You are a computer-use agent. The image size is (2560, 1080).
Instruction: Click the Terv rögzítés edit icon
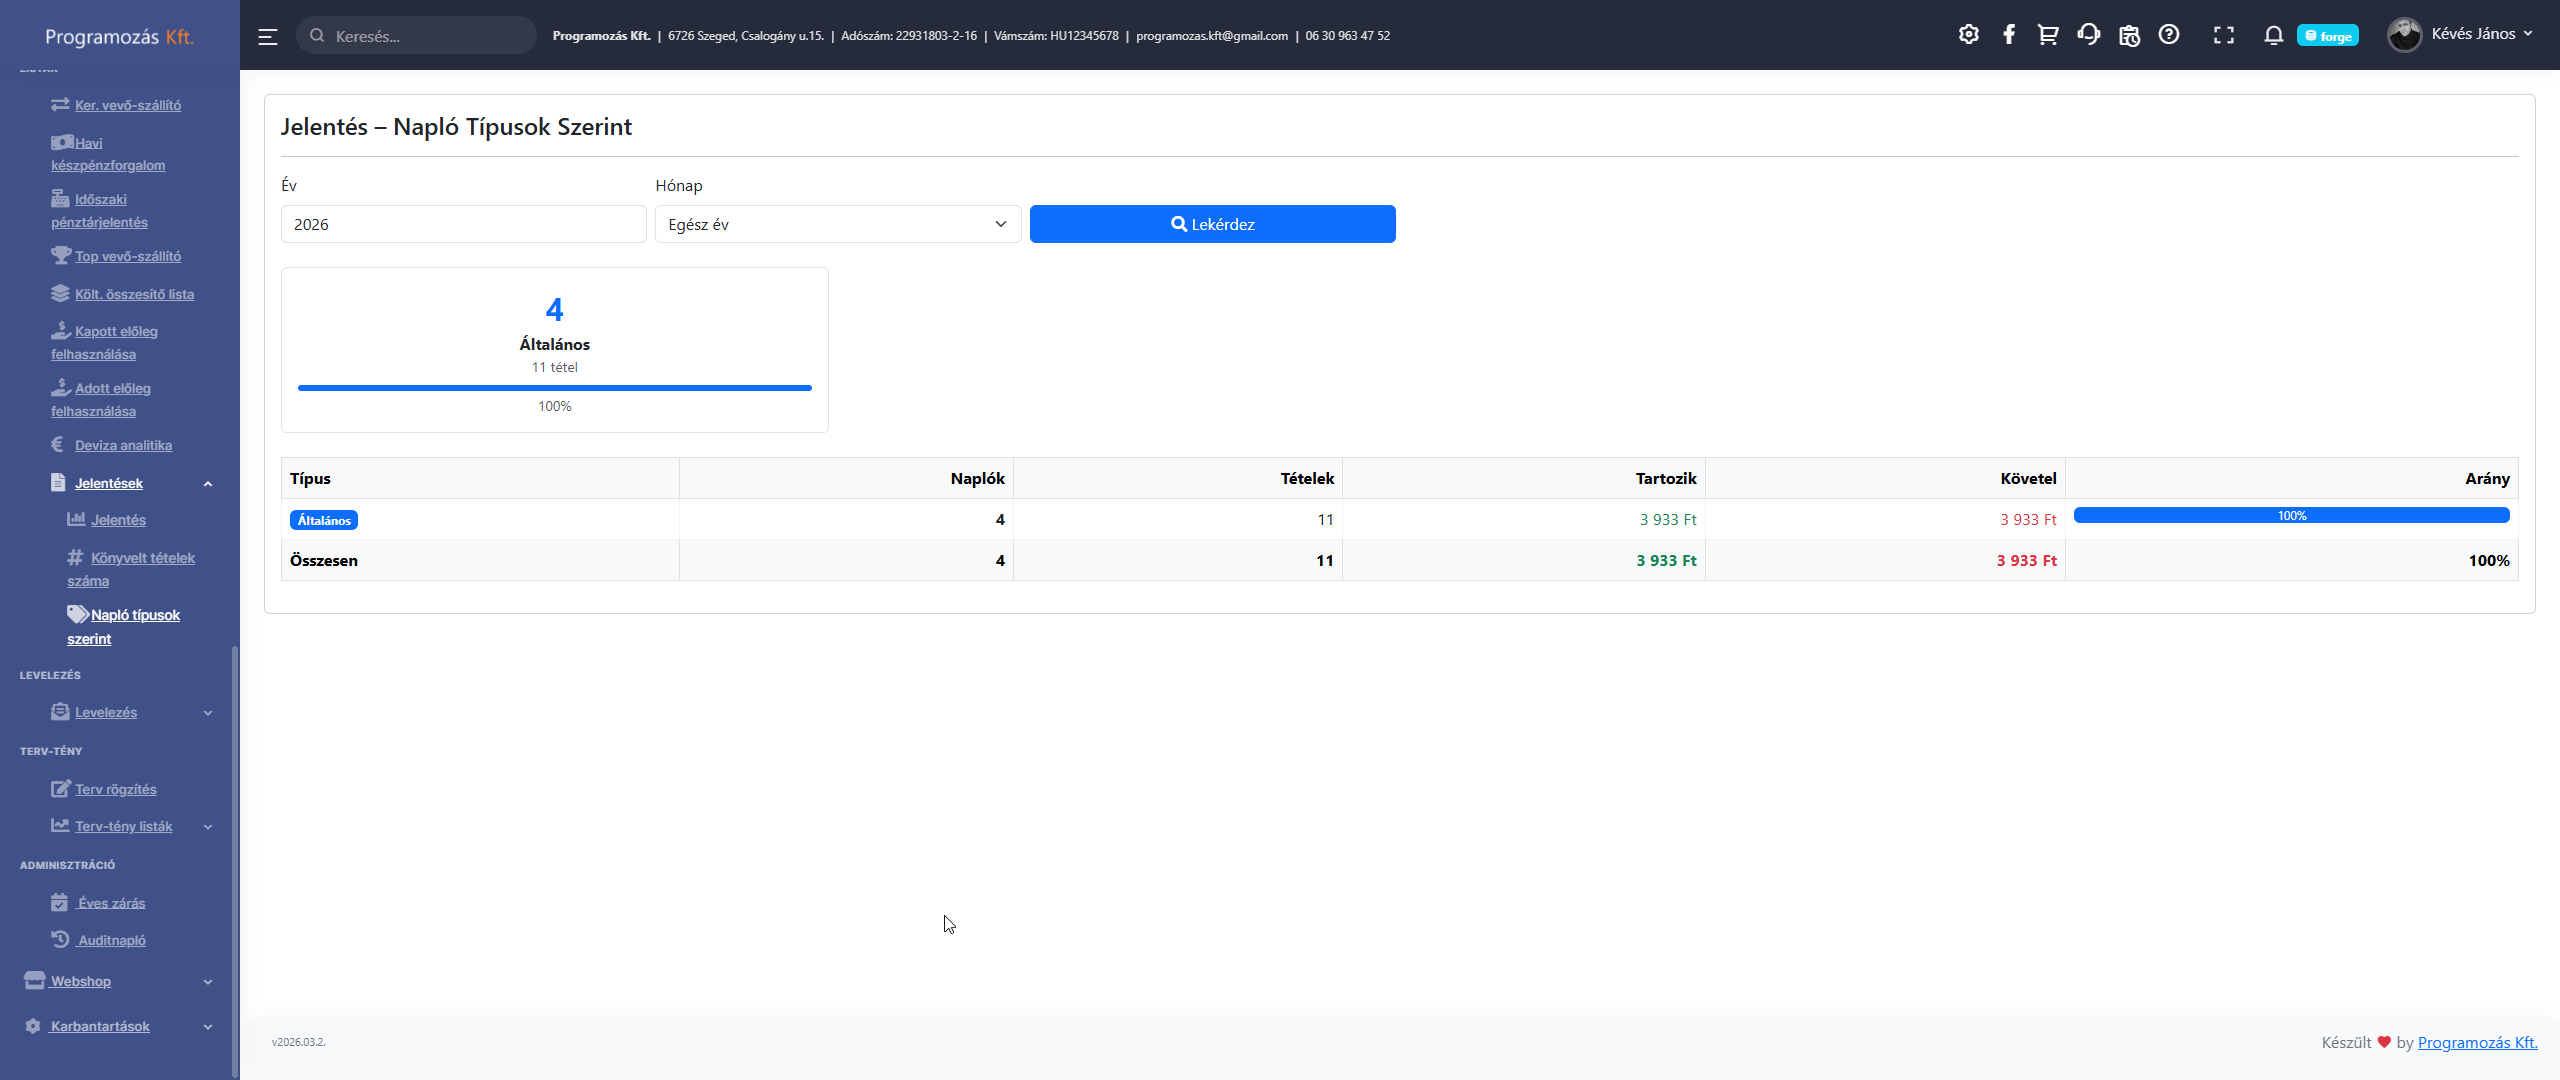[60, 788]
